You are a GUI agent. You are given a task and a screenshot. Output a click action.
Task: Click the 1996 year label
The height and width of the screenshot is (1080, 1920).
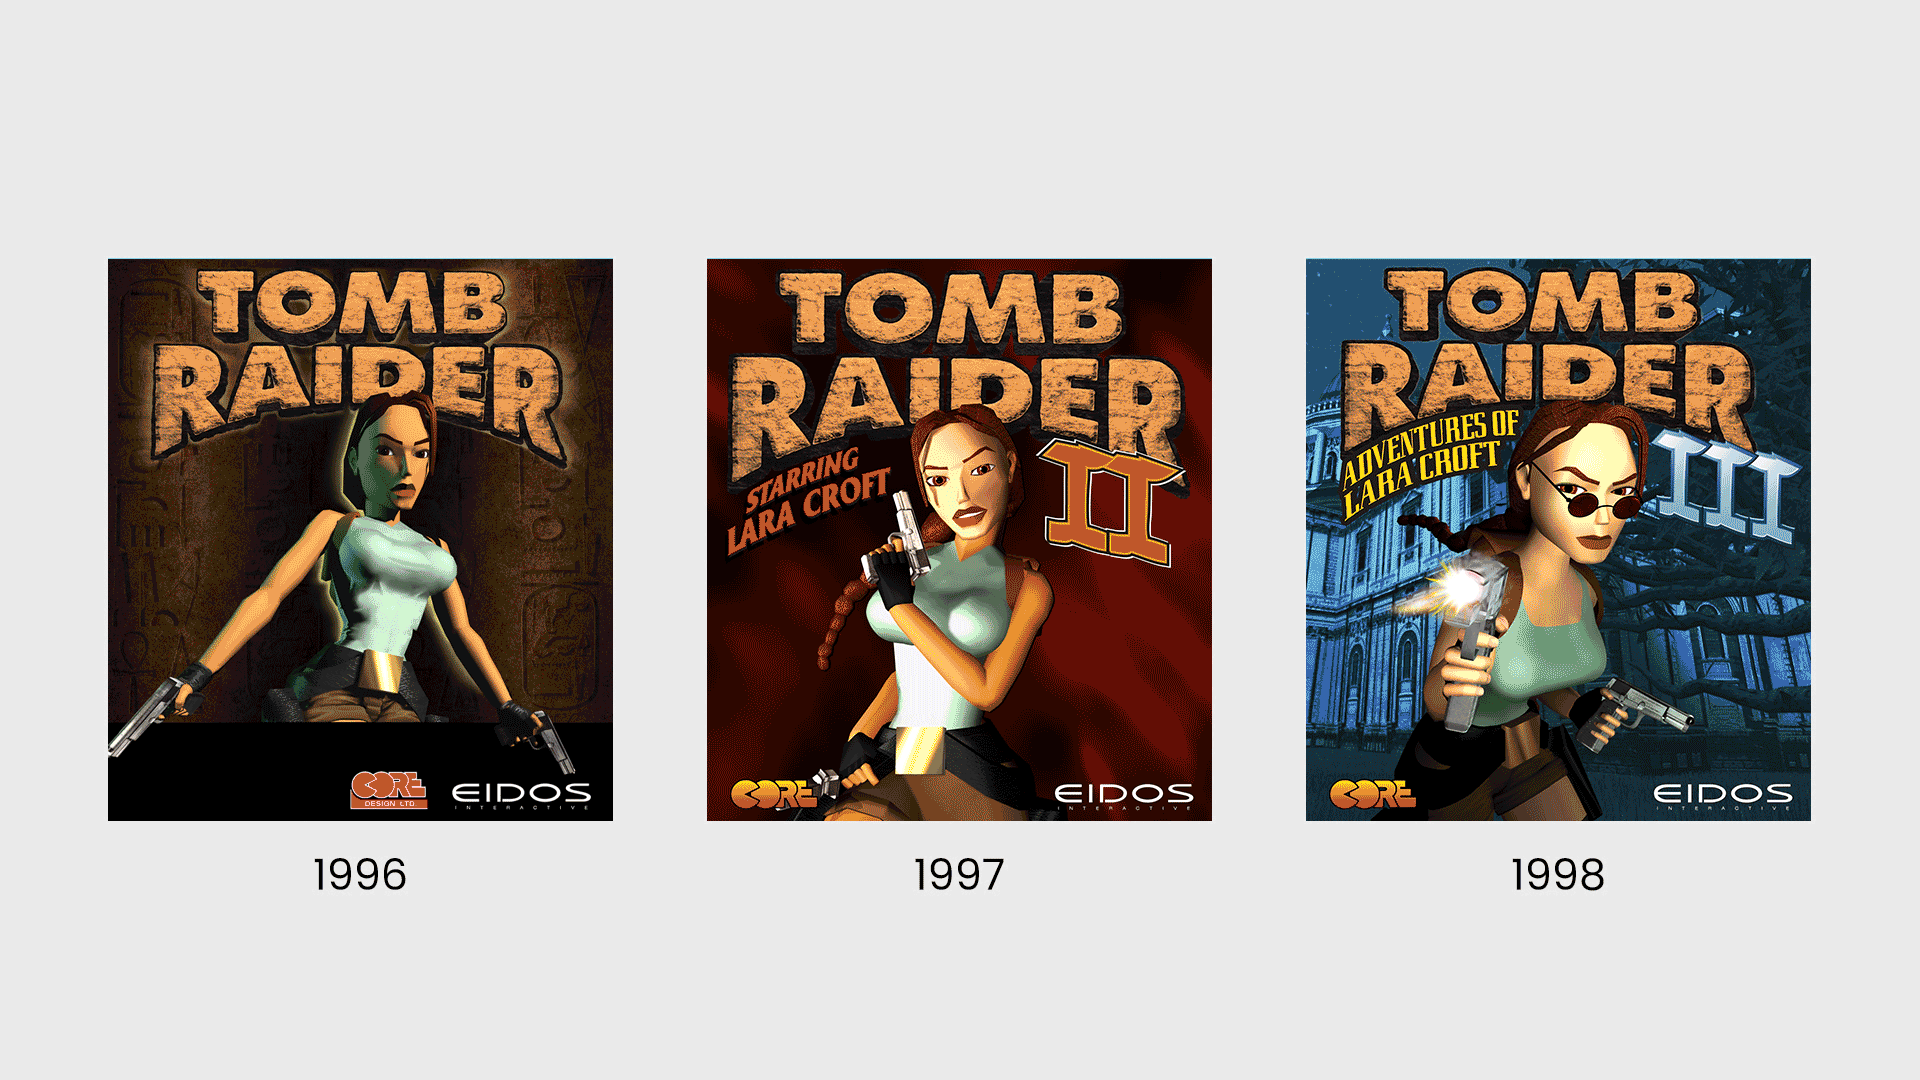[x=360, y=875]
